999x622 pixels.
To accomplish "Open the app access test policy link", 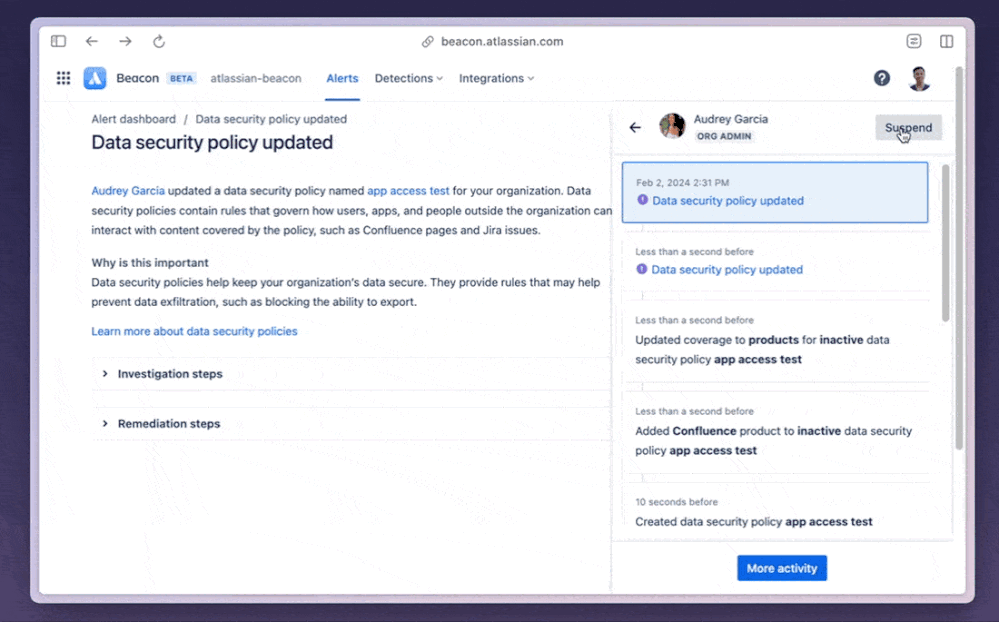I will (408, 191).
